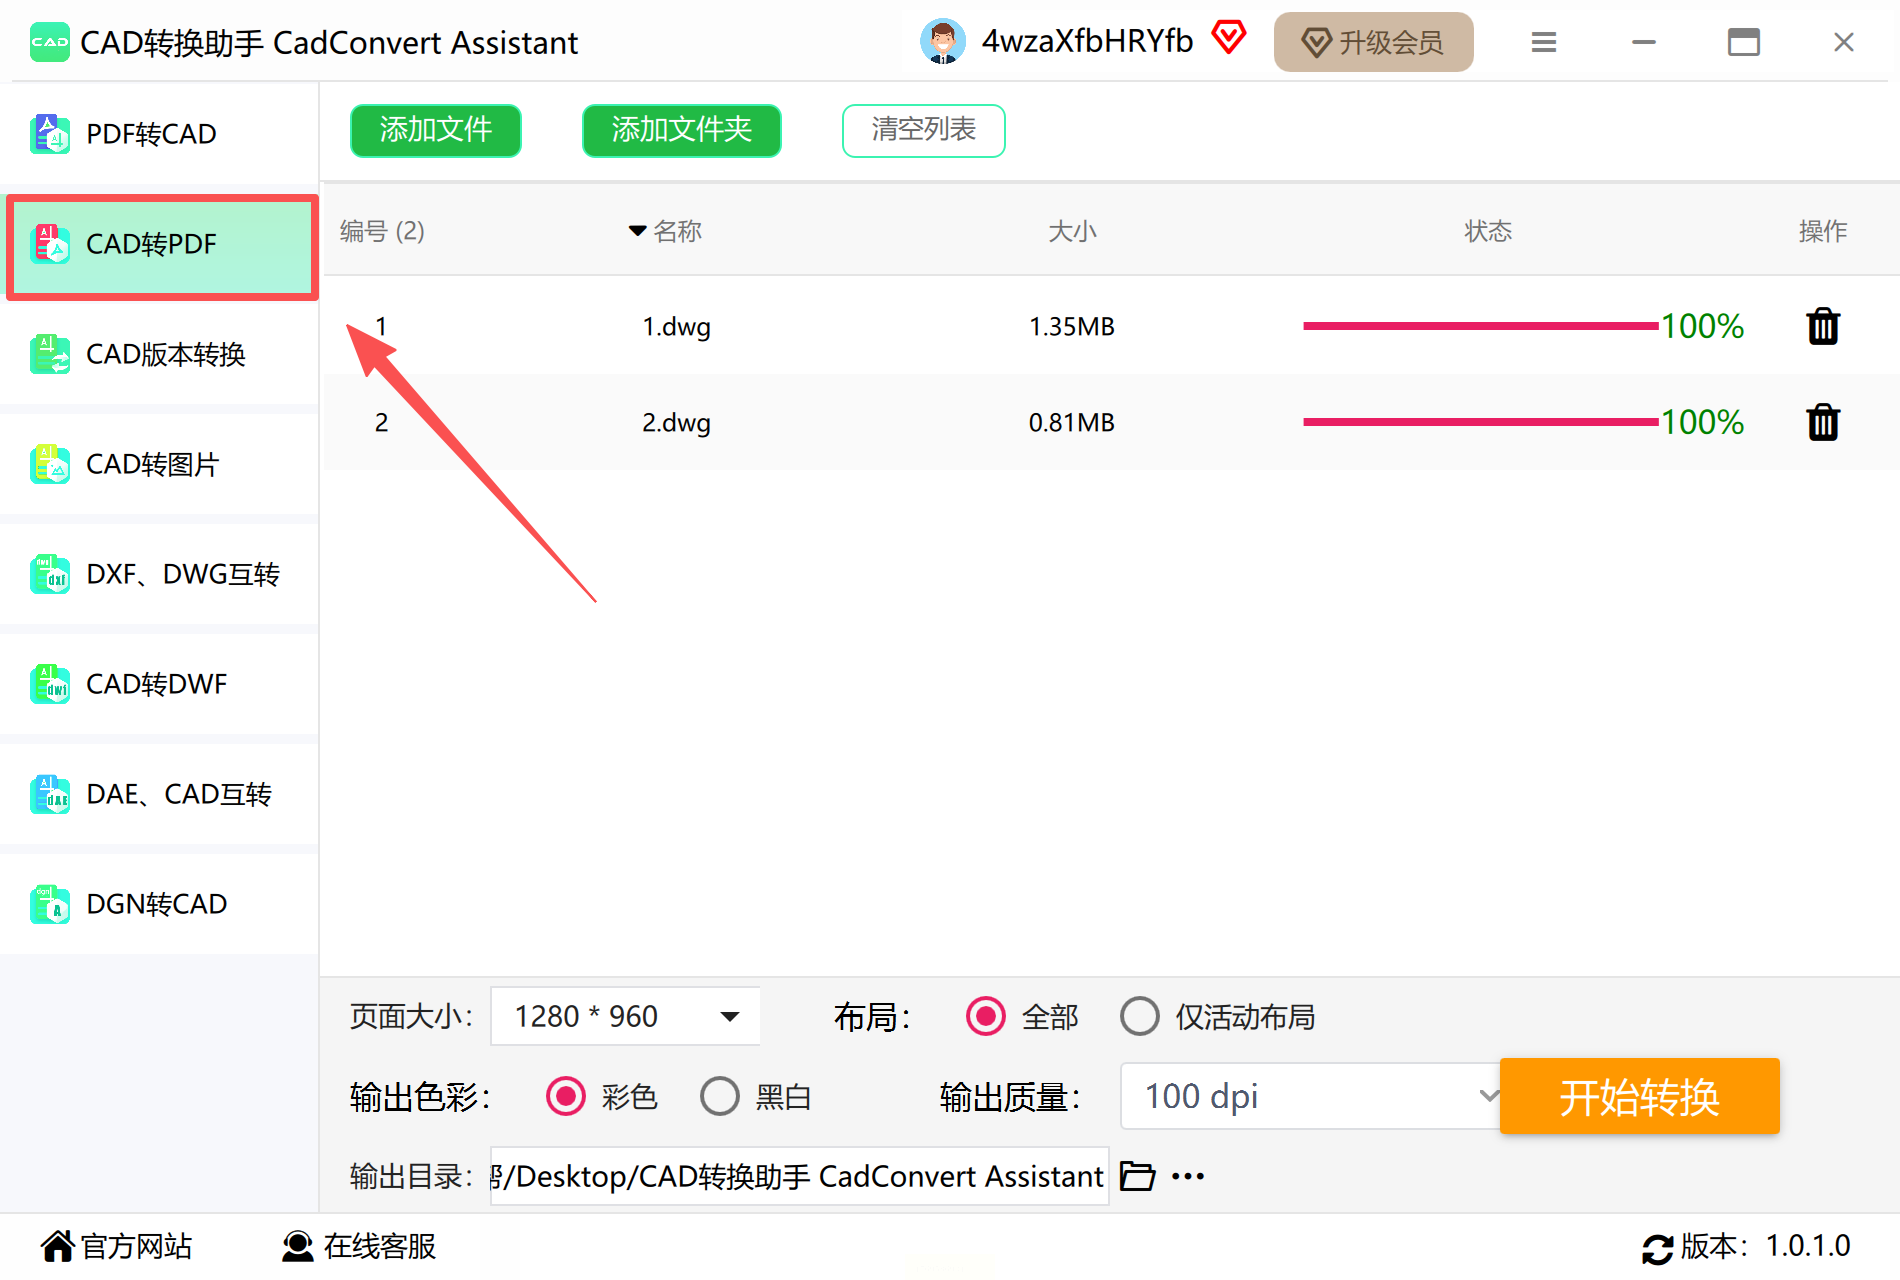Click the 100% status of 1.dwg
This screenshot has height=1280, width=1900.
point(1703,326)
